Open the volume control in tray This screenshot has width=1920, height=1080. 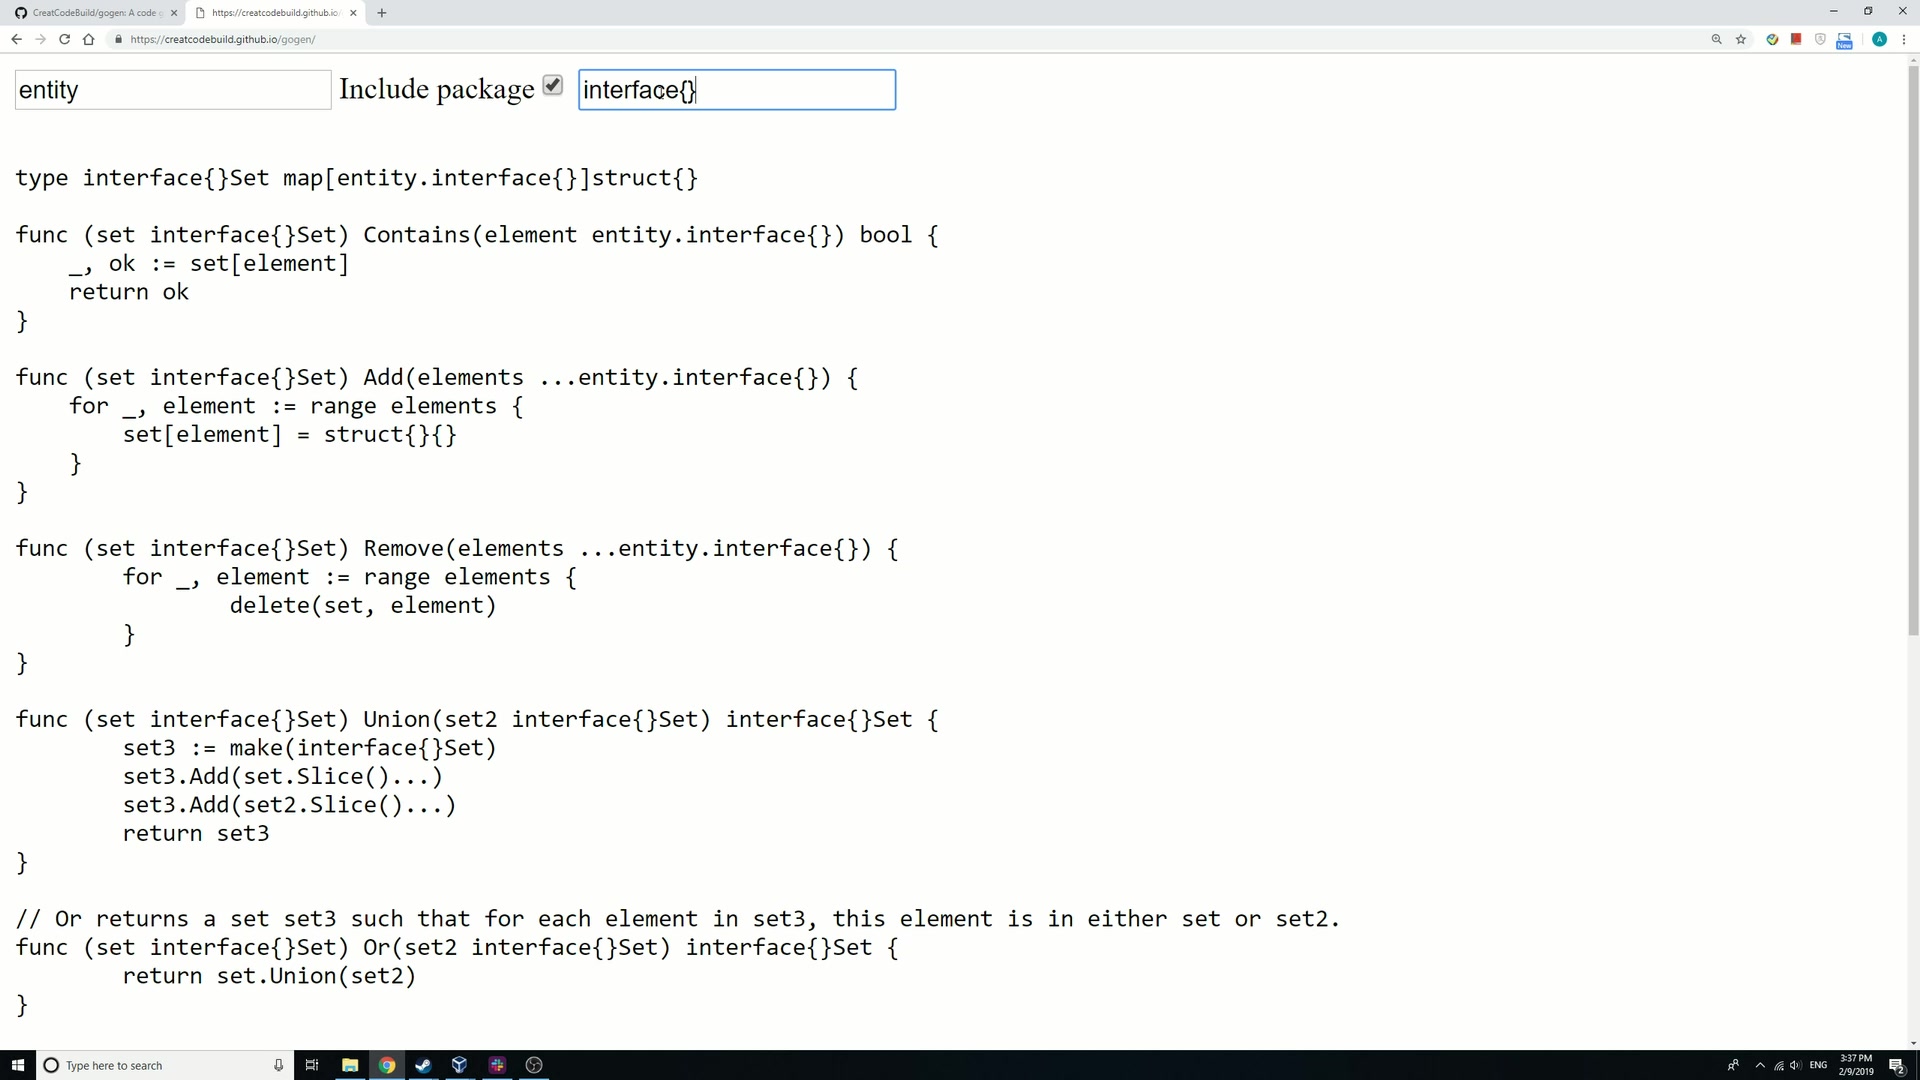point(1796,1065)
